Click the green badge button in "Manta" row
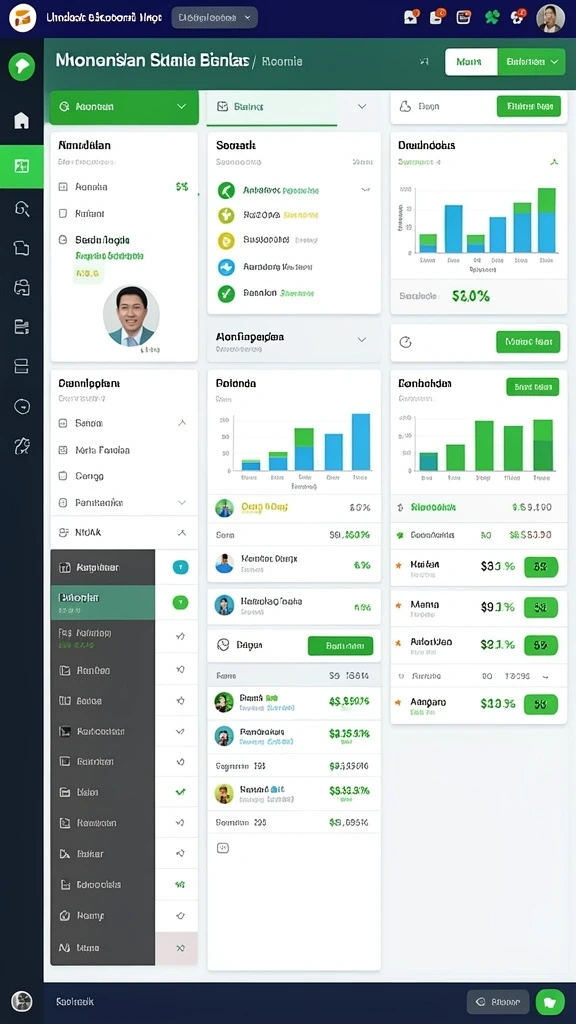The image size is (576, 1024). pyautogui.click(x=541, y=607)
